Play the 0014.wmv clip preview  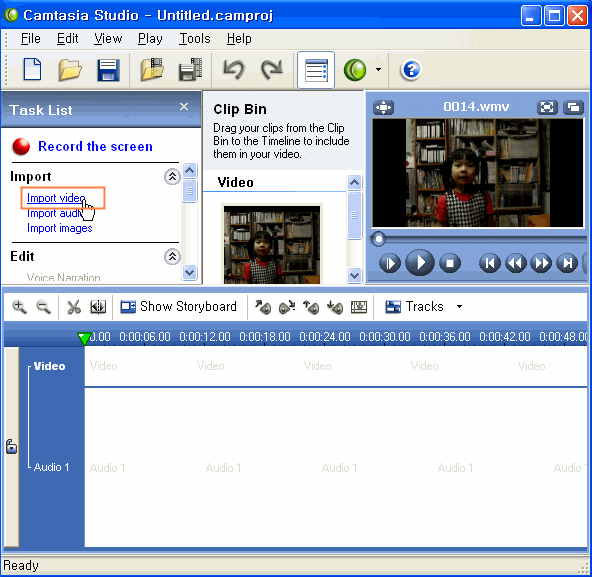coord(419,262)
